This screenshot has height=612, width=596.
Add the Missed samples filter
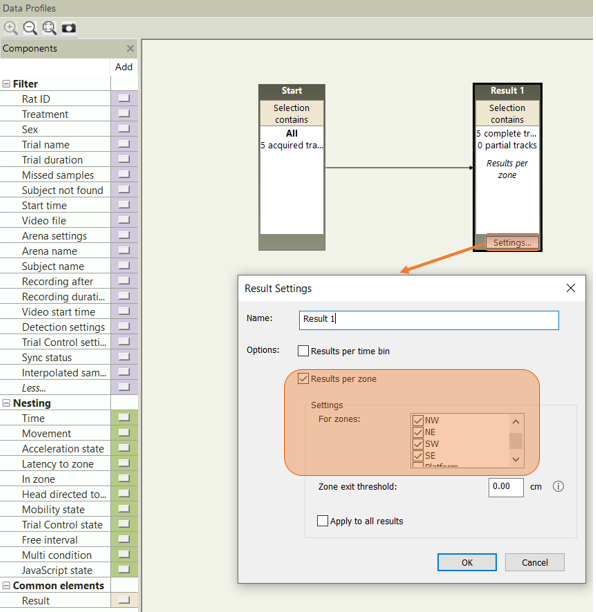click(124, 174)
